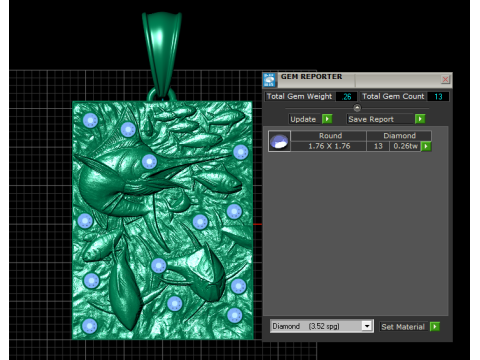480x360 pixels.
Task: Click the green arrow beside Update
Action: coord(327,119)
